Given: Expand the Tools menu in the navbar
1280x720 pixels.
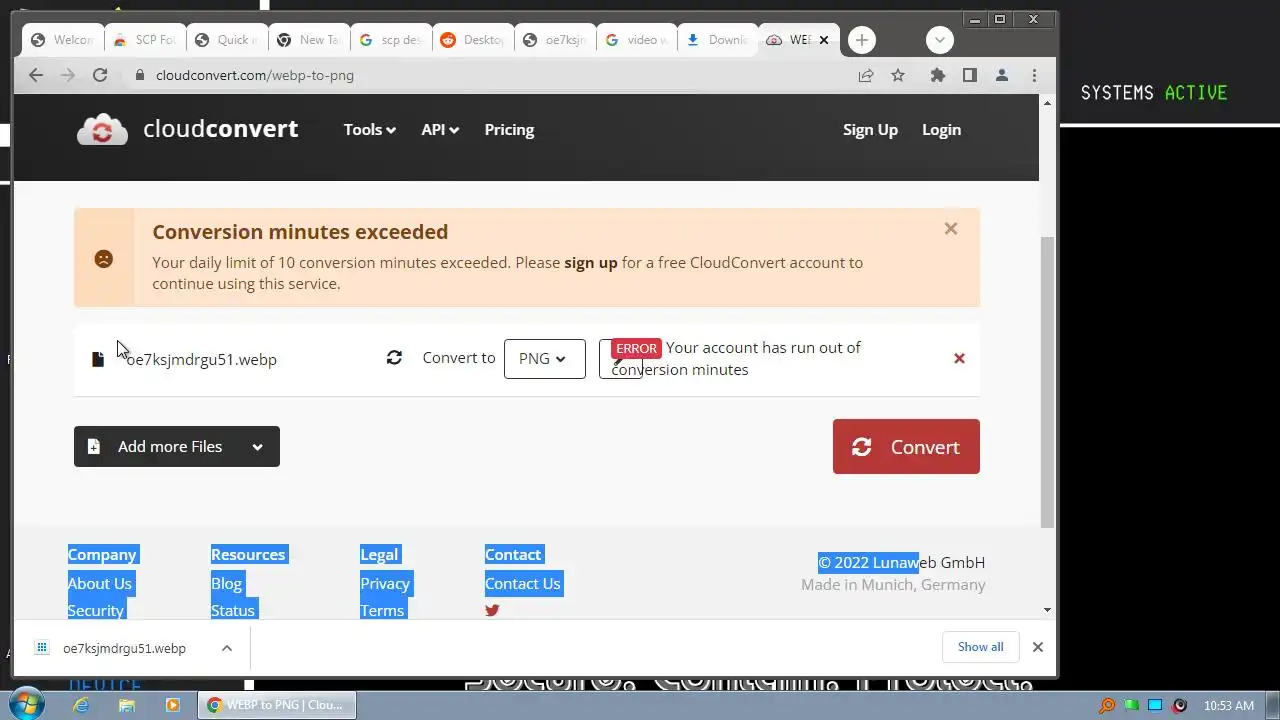Looking at the screenshot, I should click(x=370, y=130).
